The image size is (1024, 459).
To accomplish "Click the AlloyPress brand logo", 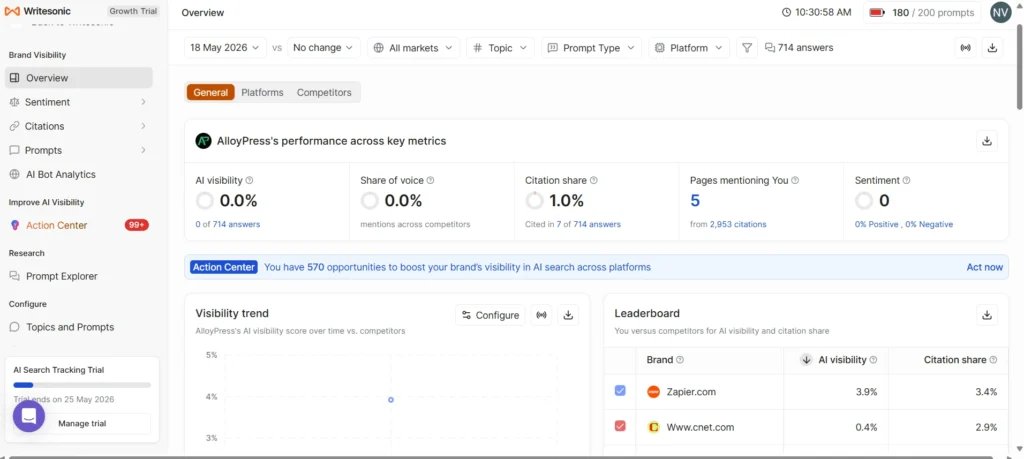I will pos(203,141).
